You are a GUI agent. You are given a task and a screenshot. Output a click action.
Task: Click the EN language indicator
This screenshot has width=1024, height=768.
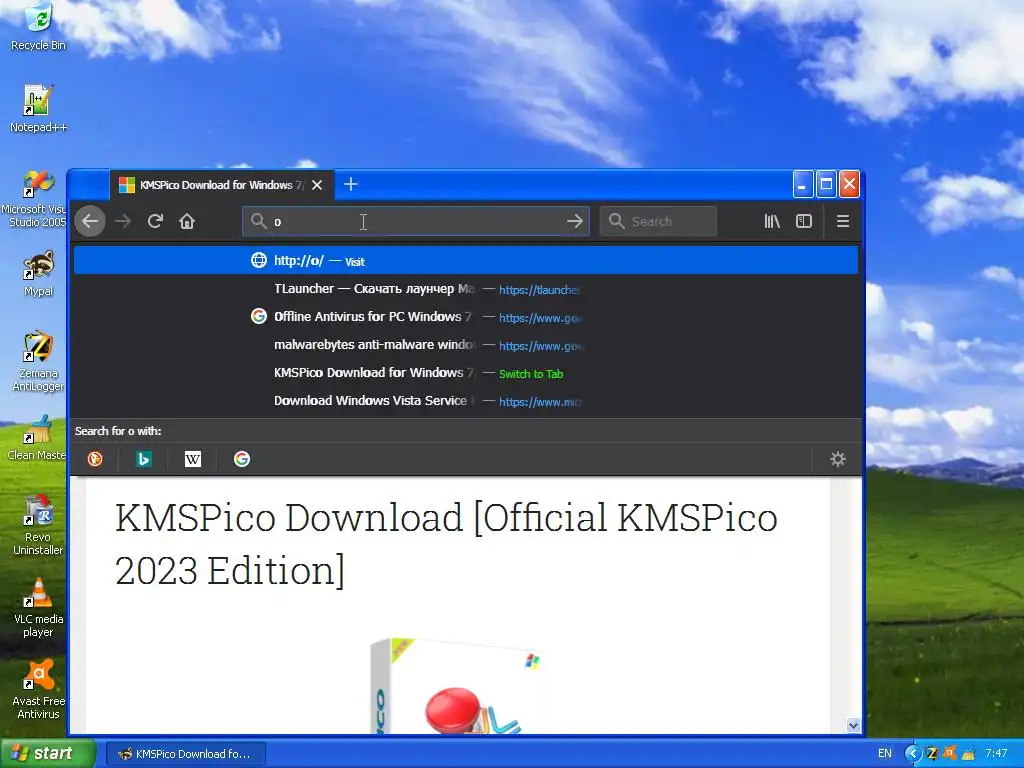click(x=885, y=754)
